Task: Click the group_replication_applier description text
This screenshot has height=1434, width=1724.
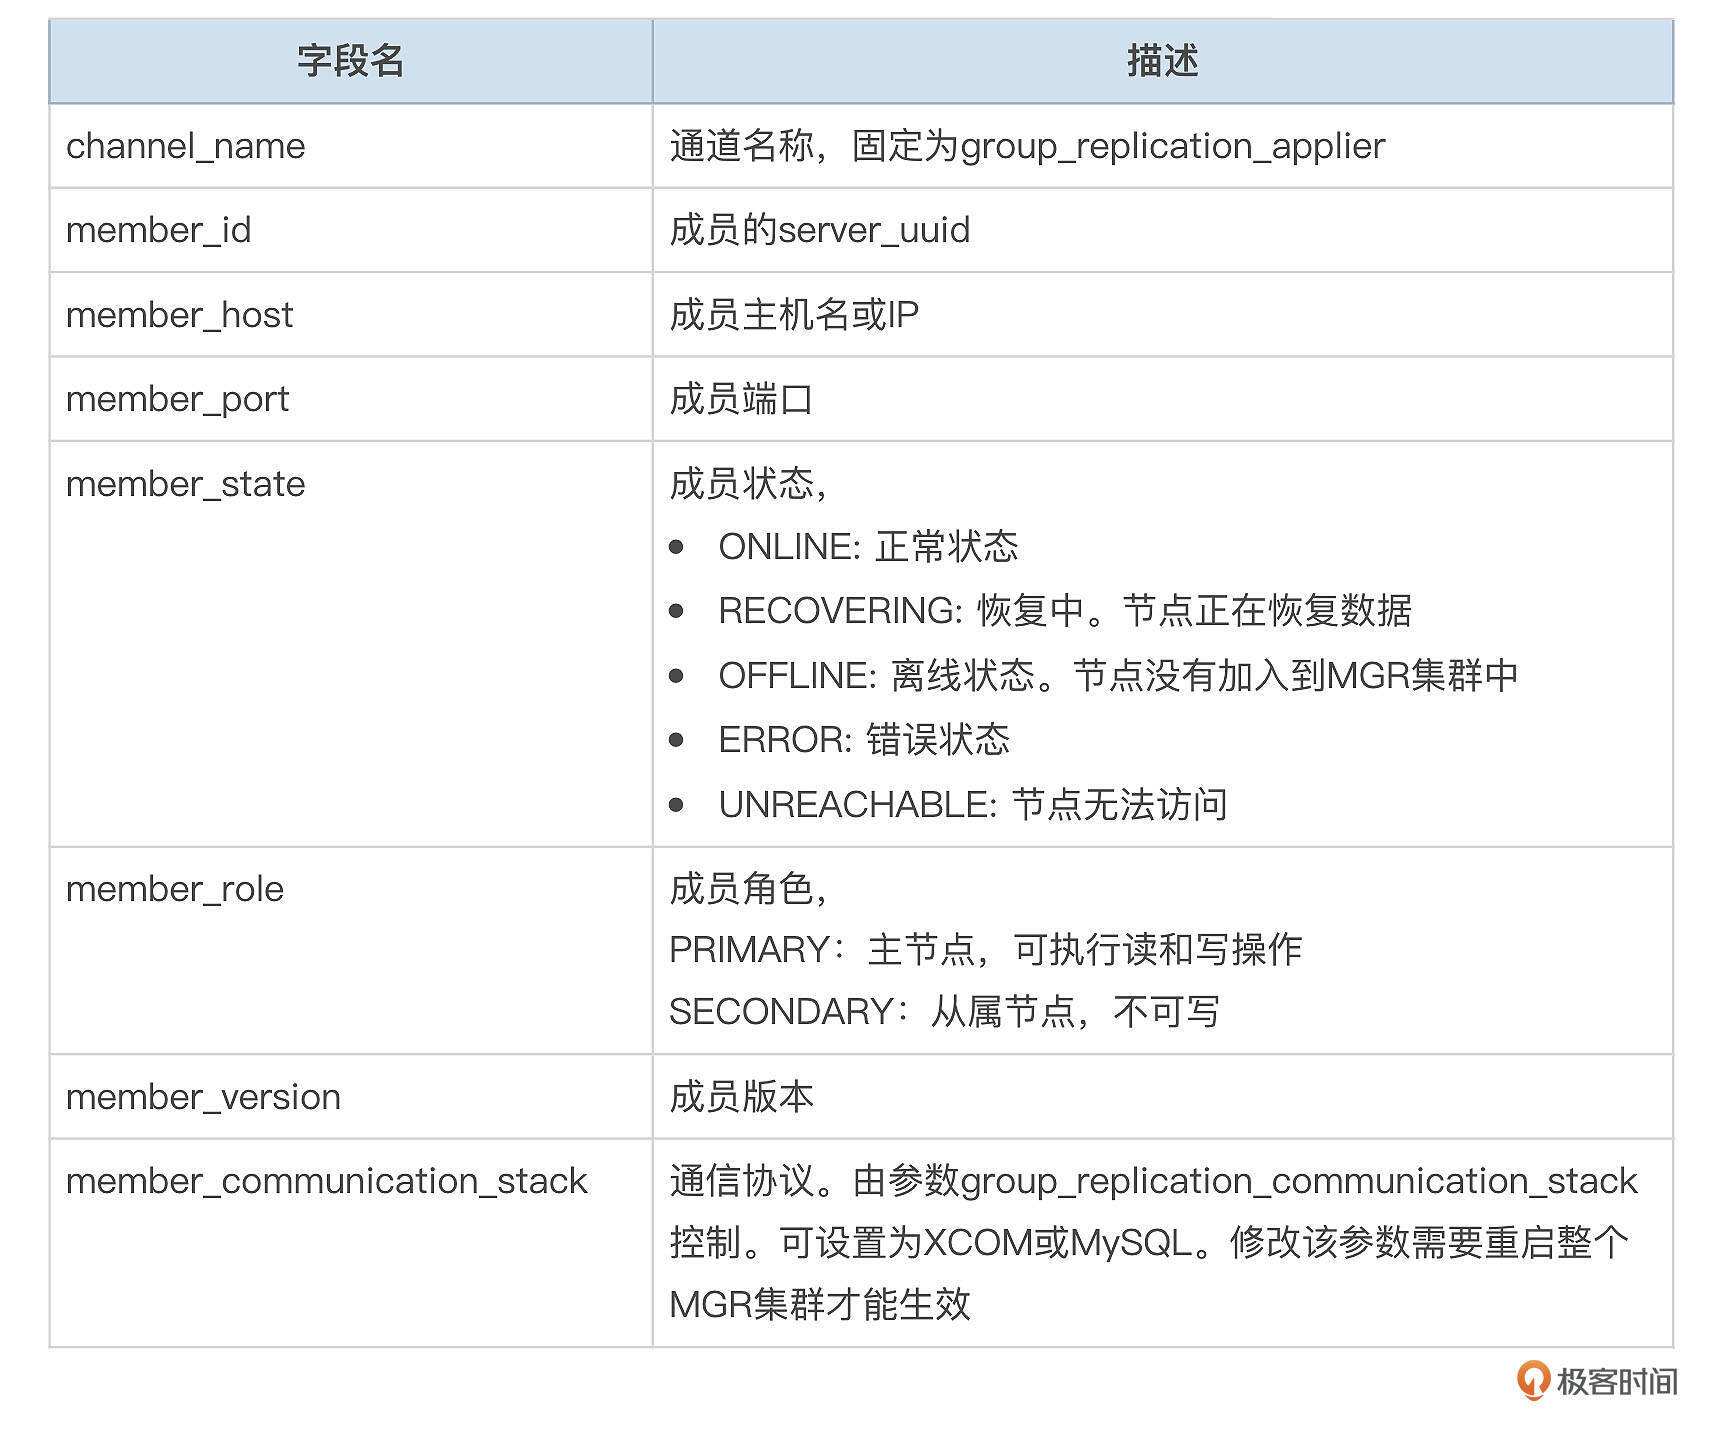Action: 1172,146
